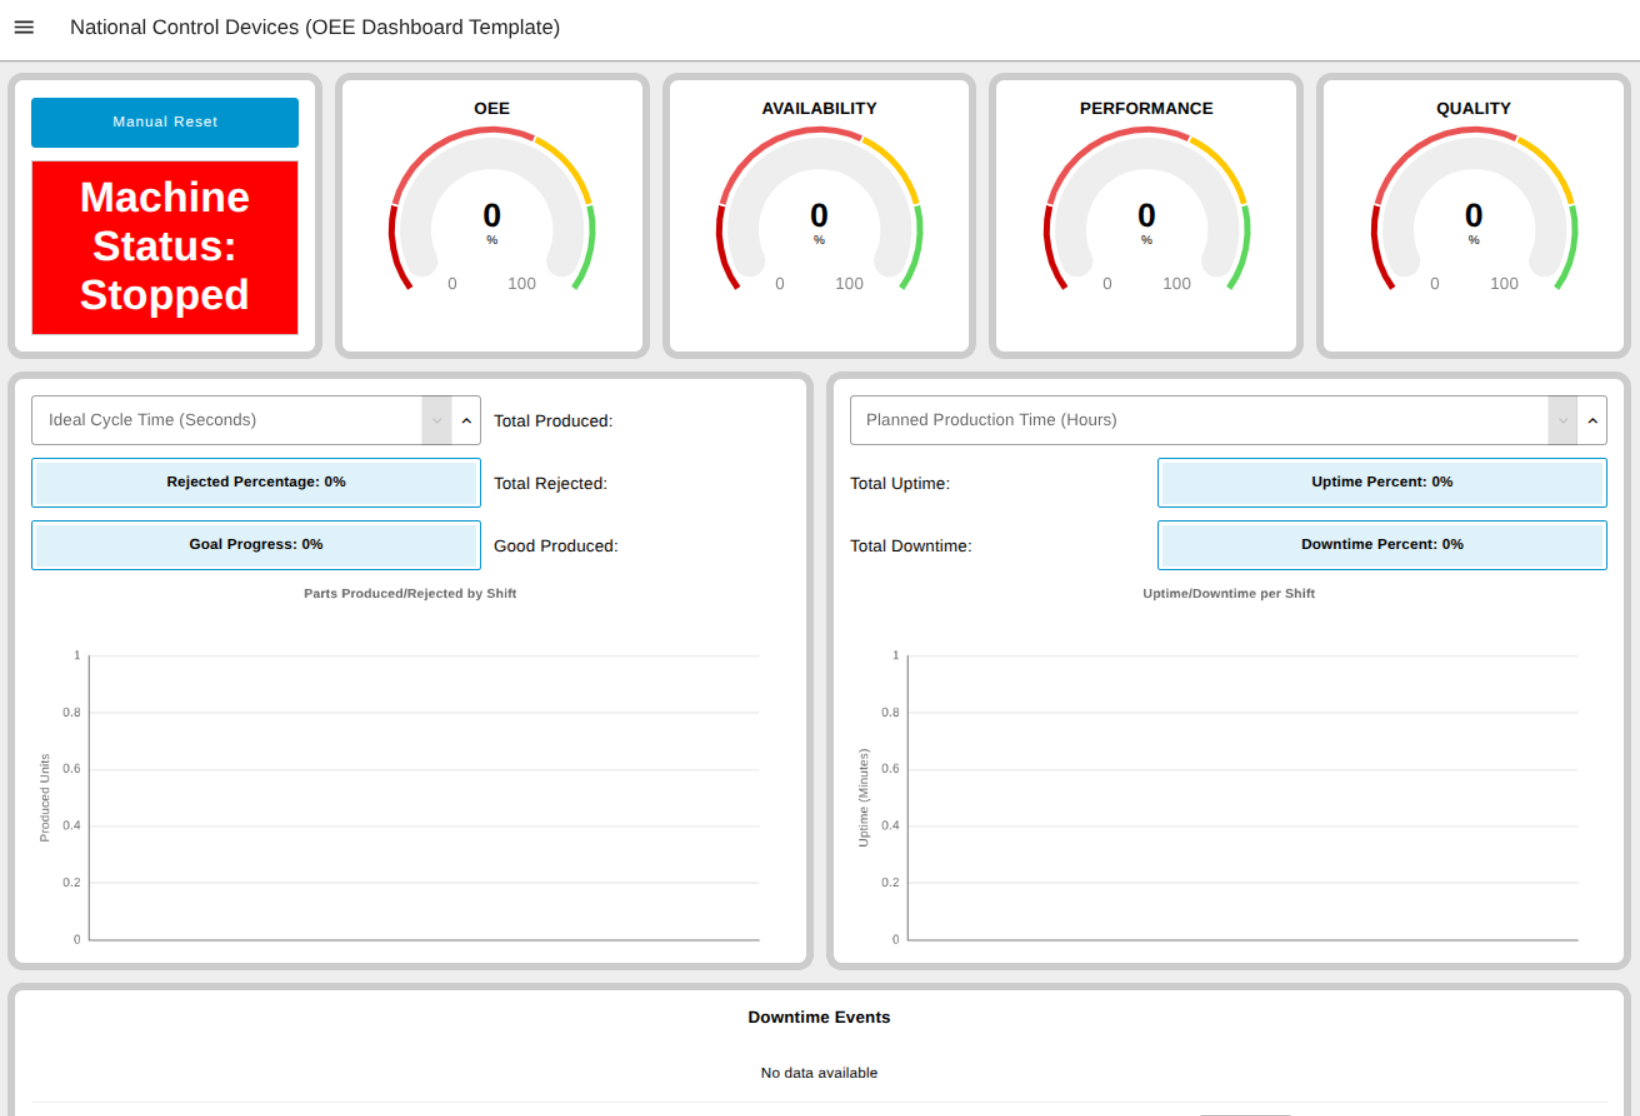Select the Downtime Events section header

coord(819,1017)
